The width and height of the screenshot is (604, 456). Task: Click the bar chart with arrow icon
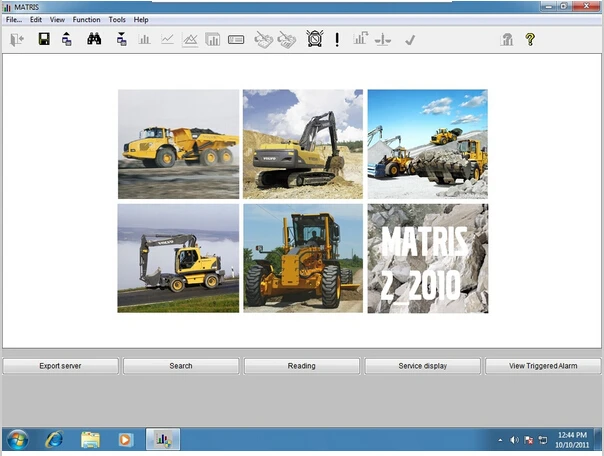click(361, 38)
